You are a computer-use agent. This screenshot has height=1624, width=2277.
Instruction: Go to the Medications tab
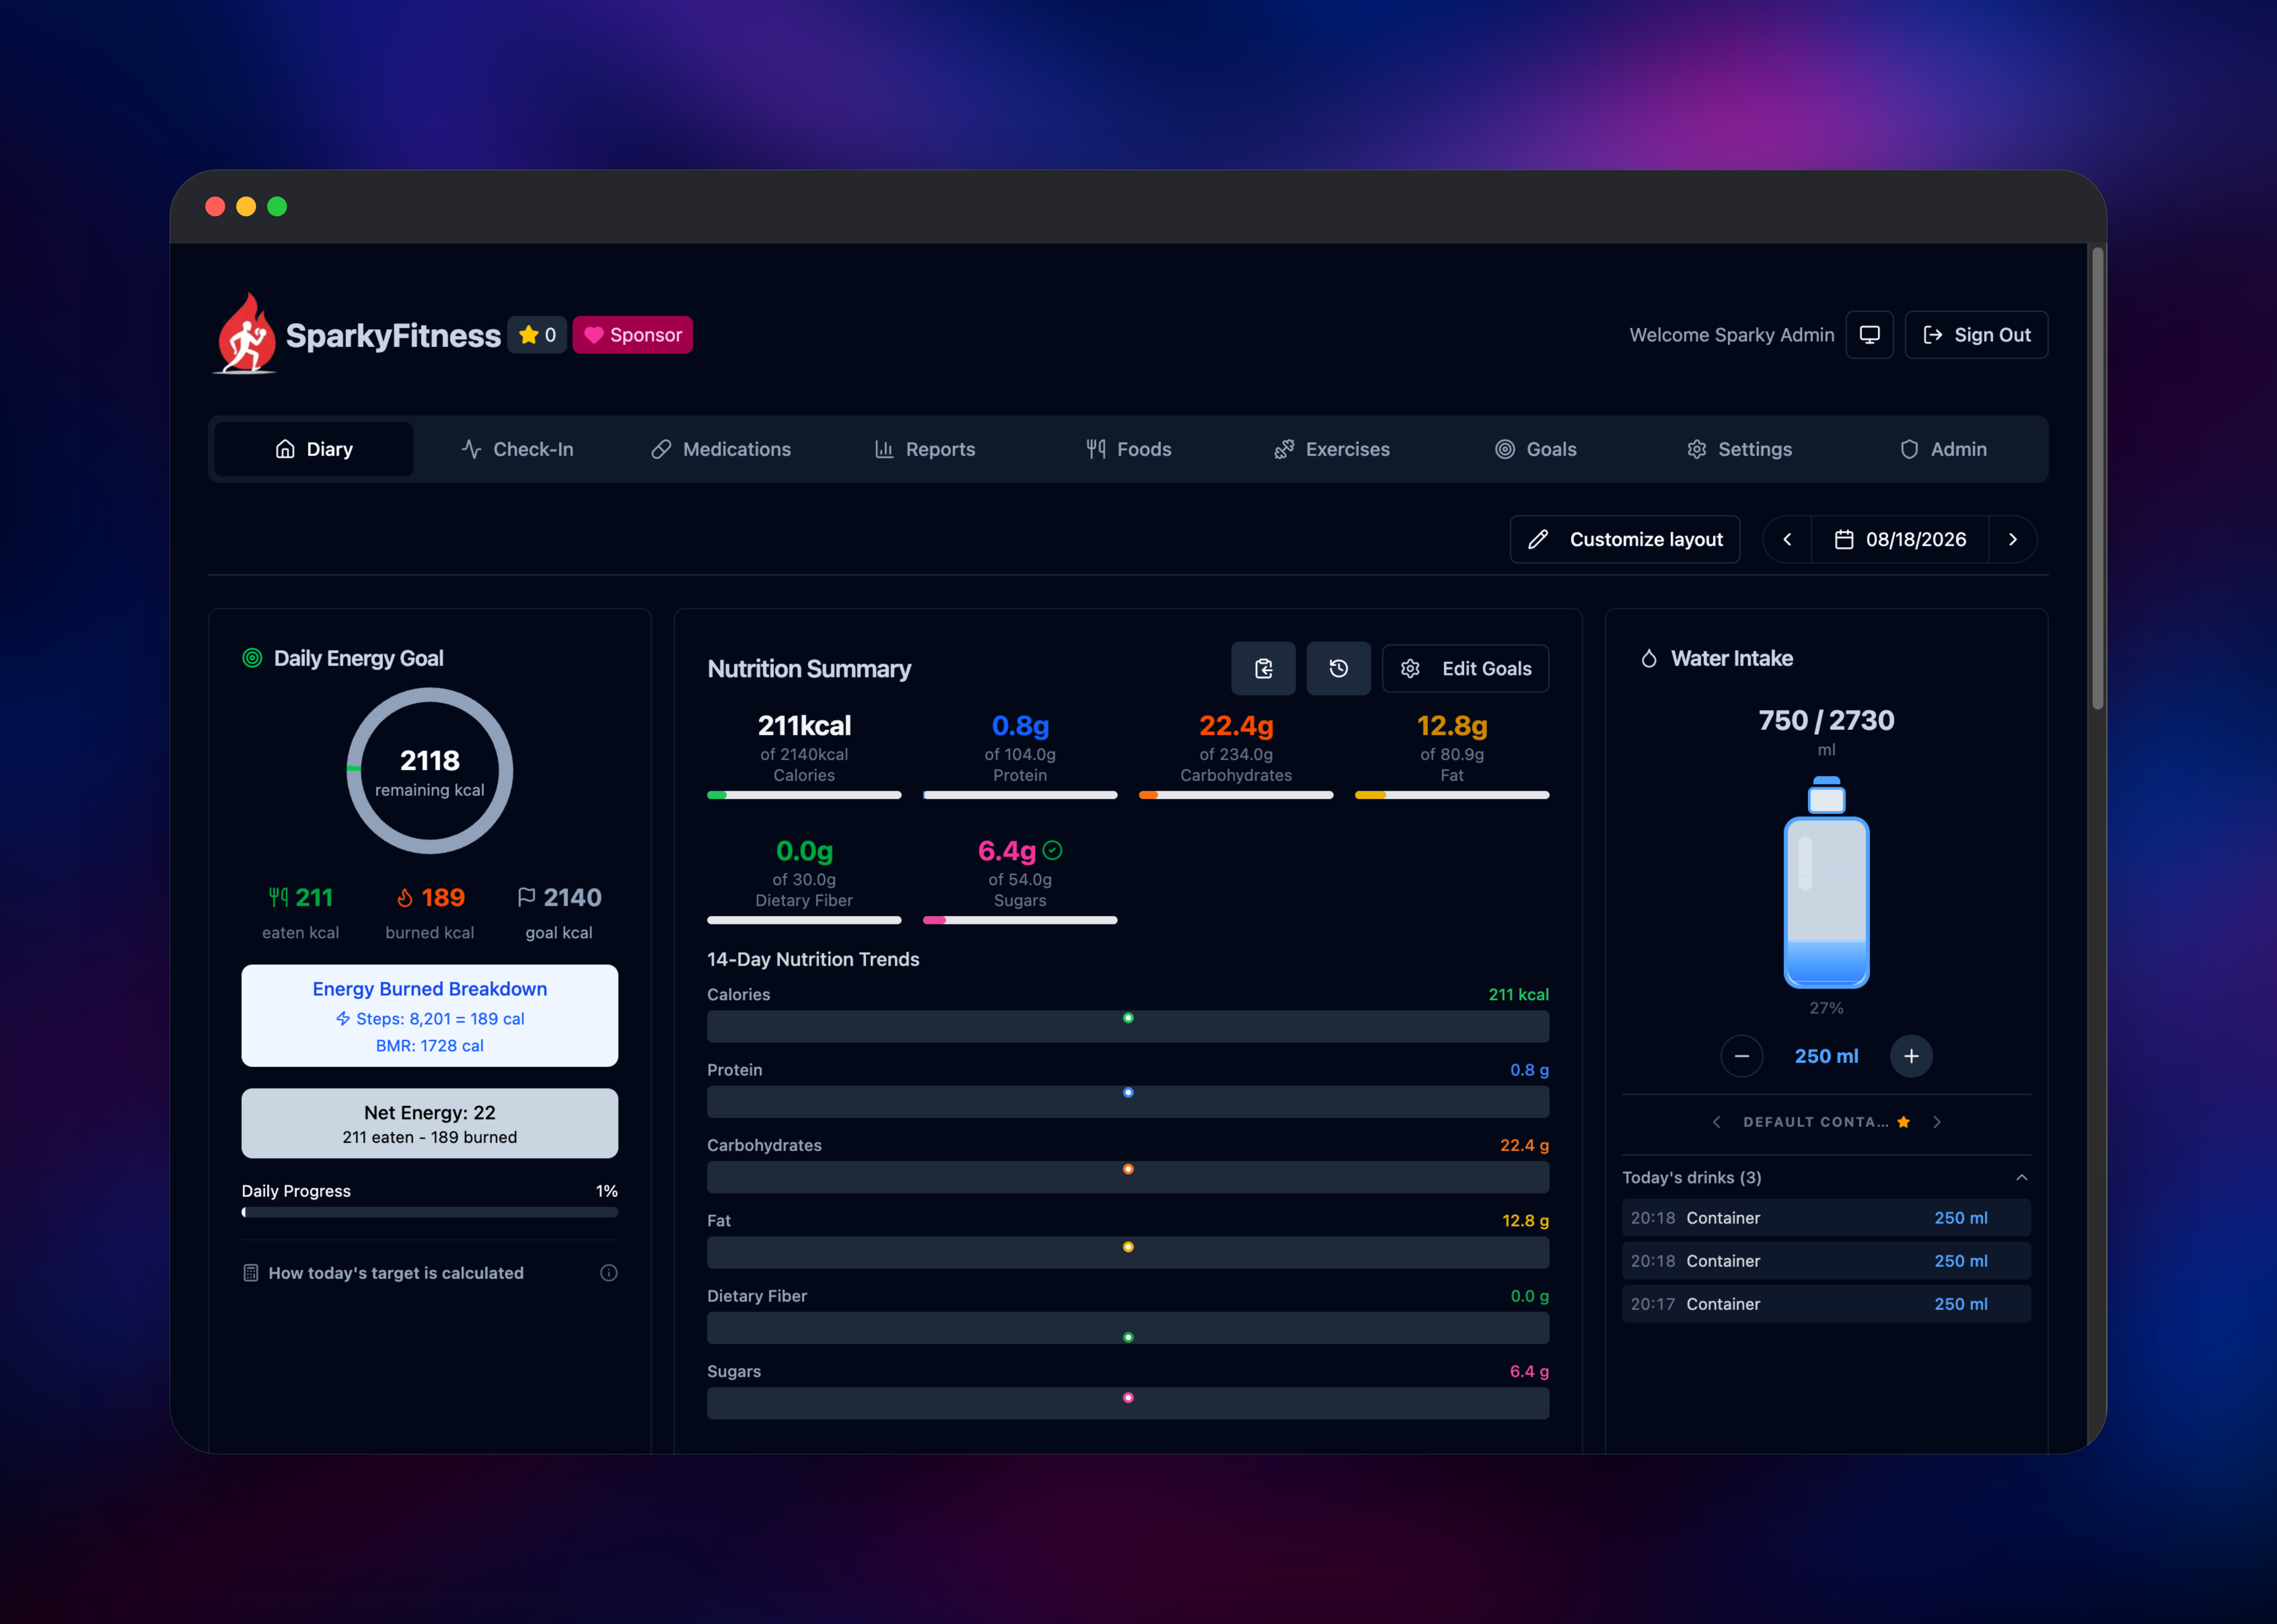[721, 449]
